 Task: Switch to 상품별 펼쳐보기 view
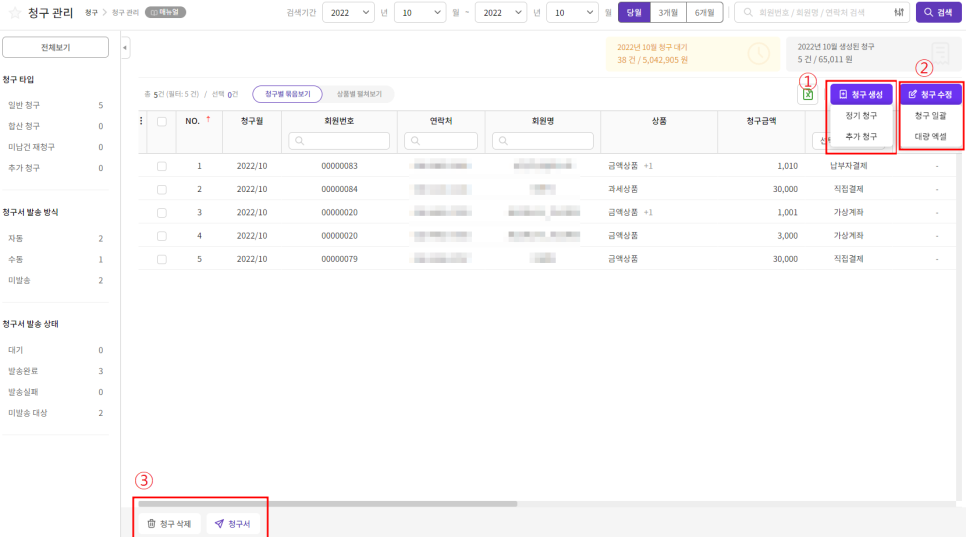coord(359,94)
